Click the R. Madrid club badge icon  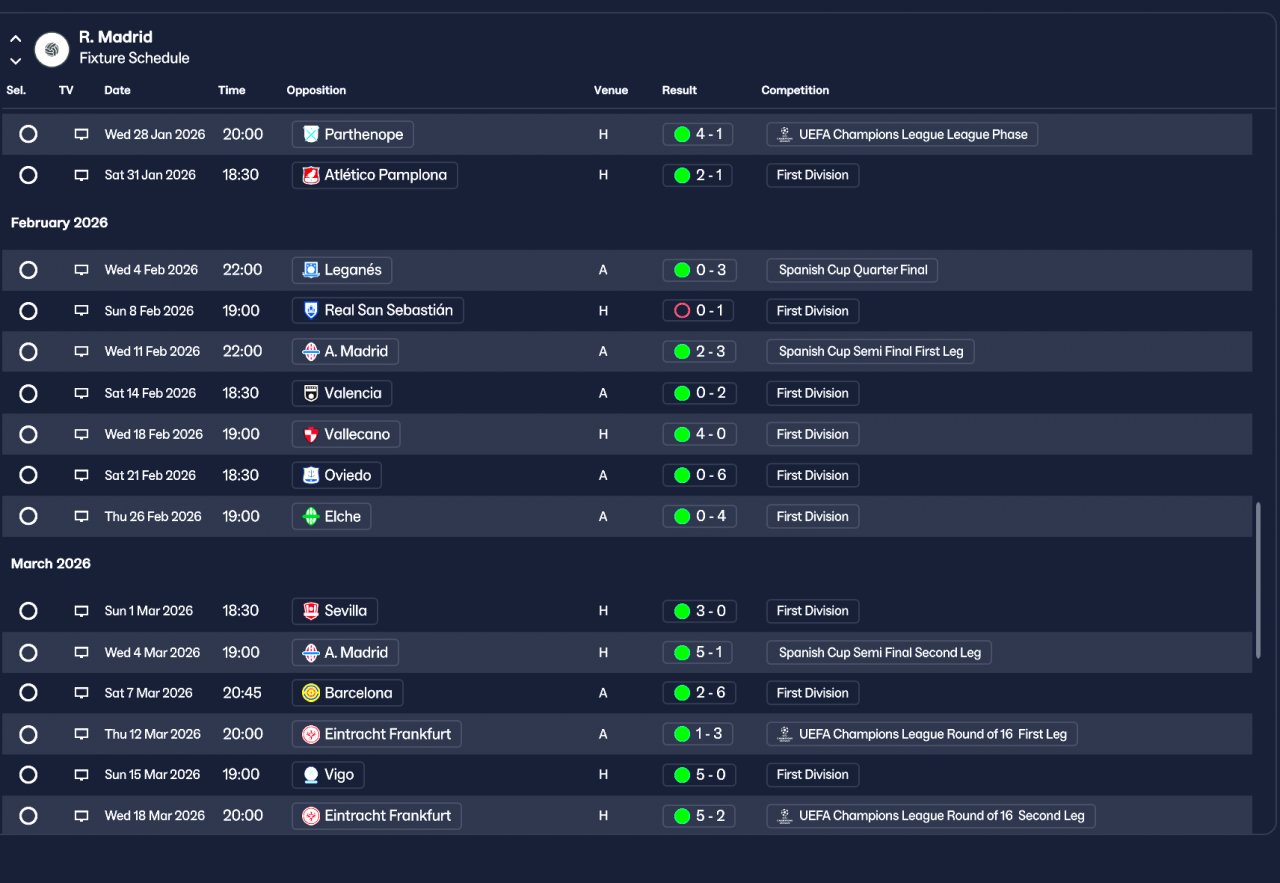click(x=52, y=49)
